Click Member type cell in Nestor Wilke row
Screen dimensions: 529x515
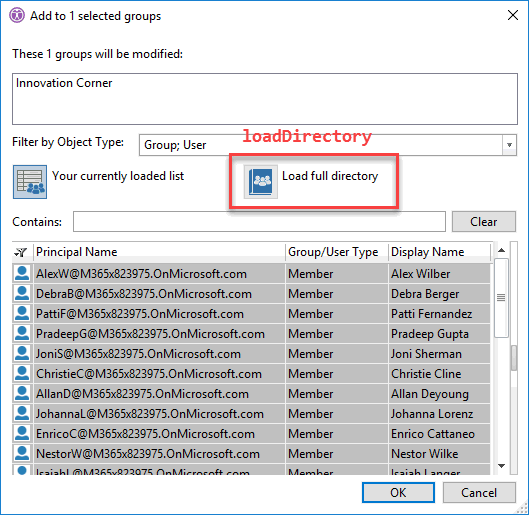[x=337, y=453]
